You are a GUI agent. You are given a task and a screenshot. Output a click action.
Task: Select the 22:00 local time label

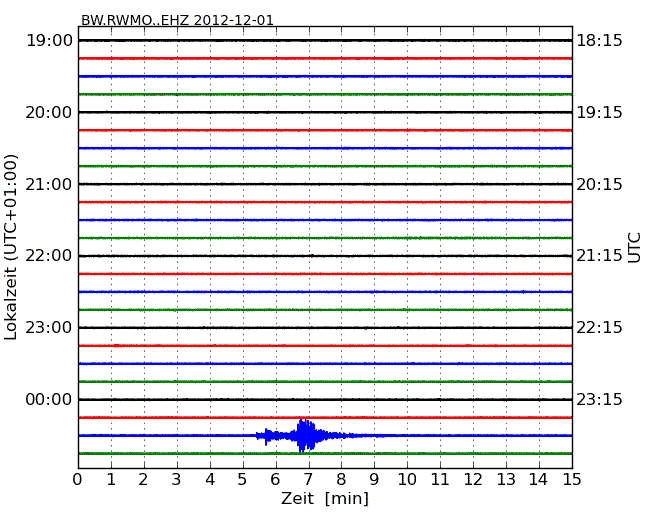(x=49, y=256)
